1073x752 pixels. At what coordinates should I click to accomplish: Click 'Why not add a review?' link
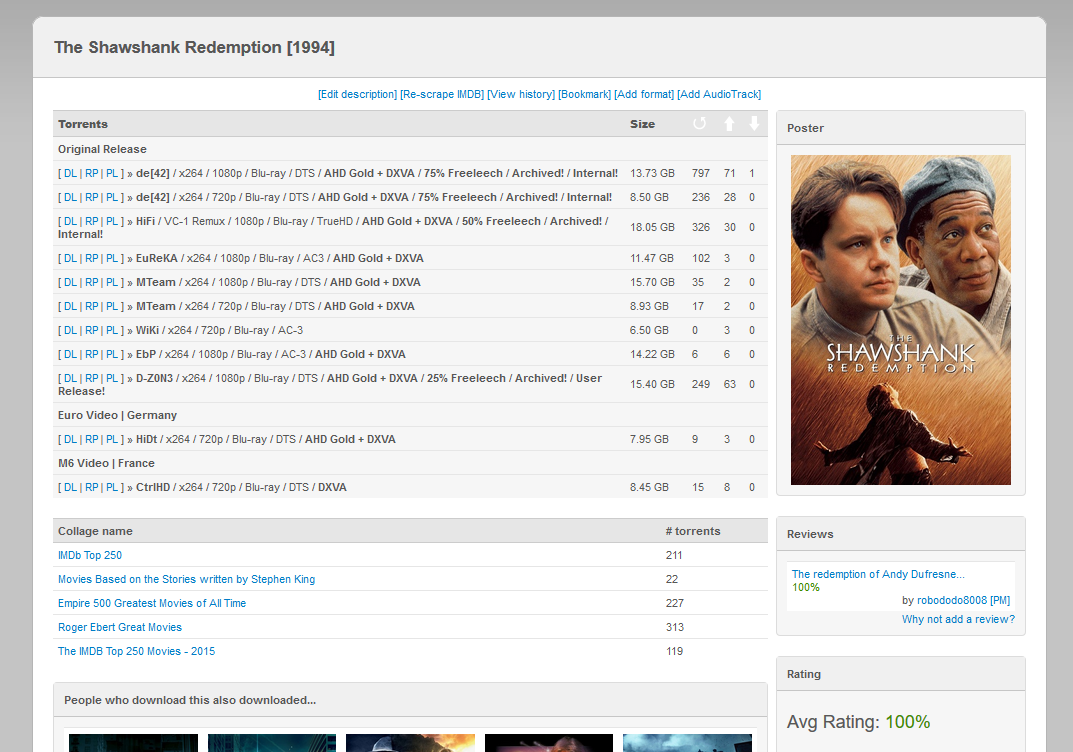click(x=958, y=619)
